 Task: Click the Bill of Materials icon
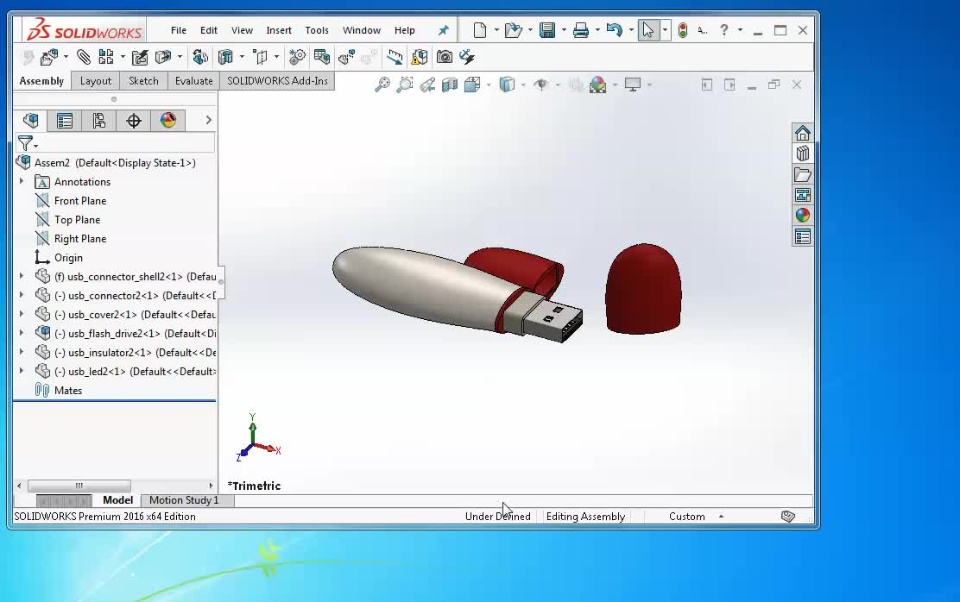click(x=321, y=58)
